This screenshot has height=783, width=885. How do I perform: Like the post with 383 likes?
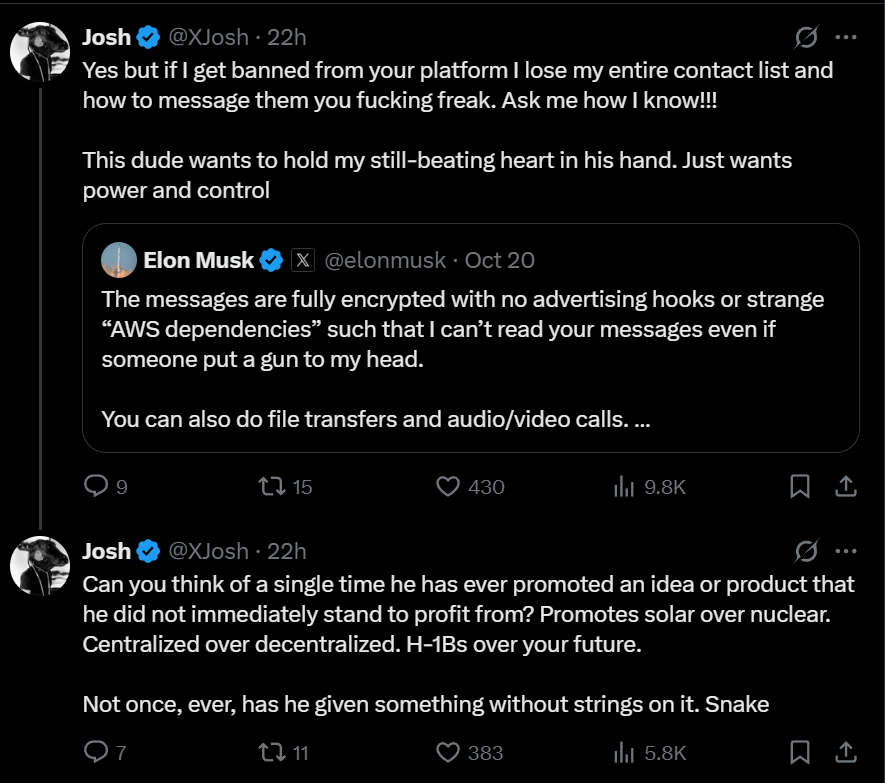point(448,751)
